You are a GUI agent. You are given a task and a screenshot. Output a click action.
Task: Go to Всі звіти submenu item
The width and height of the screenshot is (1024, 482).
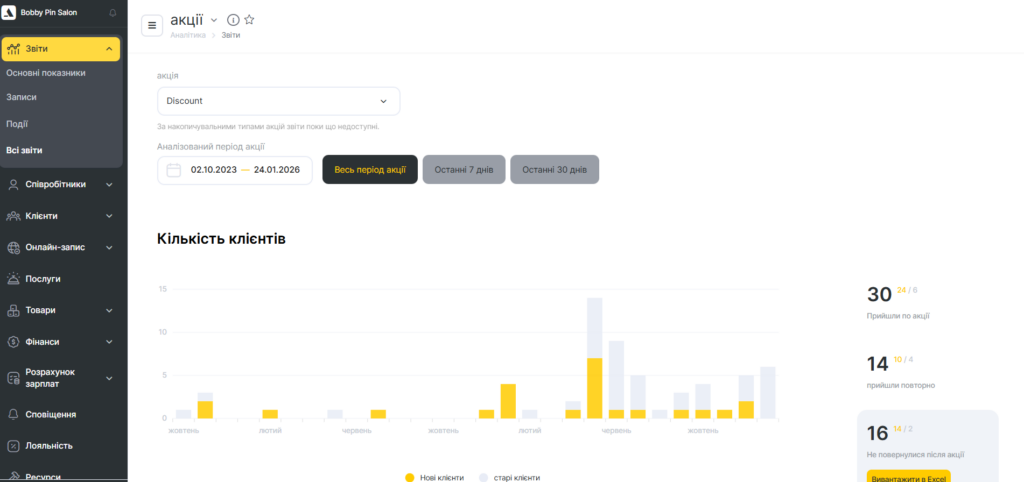tap(25, 150)
